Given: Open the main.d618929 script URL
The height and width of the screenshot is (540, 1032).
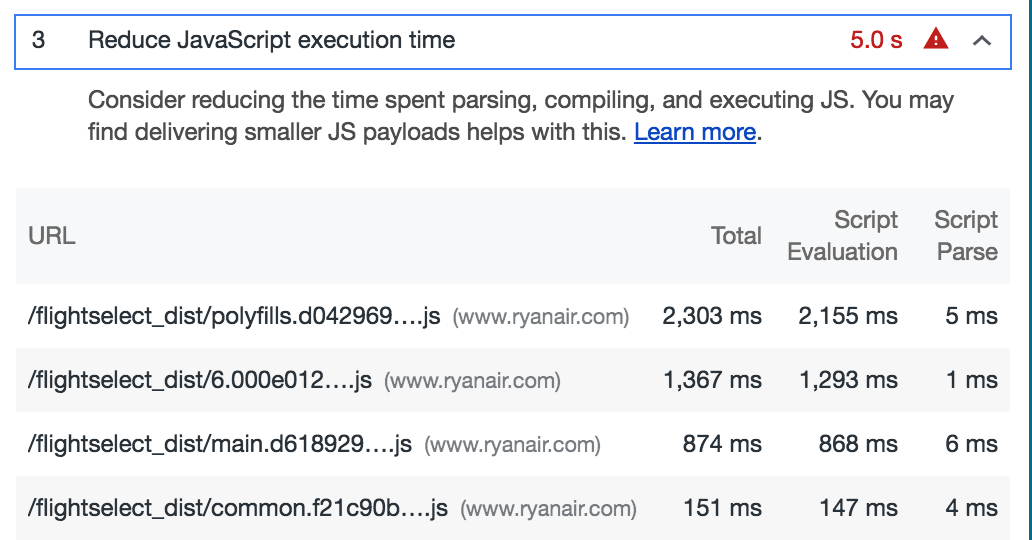Looking at the screenshot, I should 220,445.
